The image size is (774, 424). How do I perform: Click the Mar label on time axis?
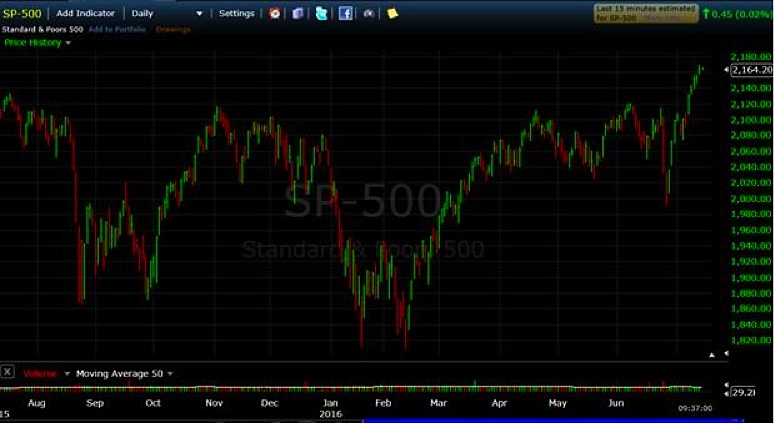pos(438,403)
